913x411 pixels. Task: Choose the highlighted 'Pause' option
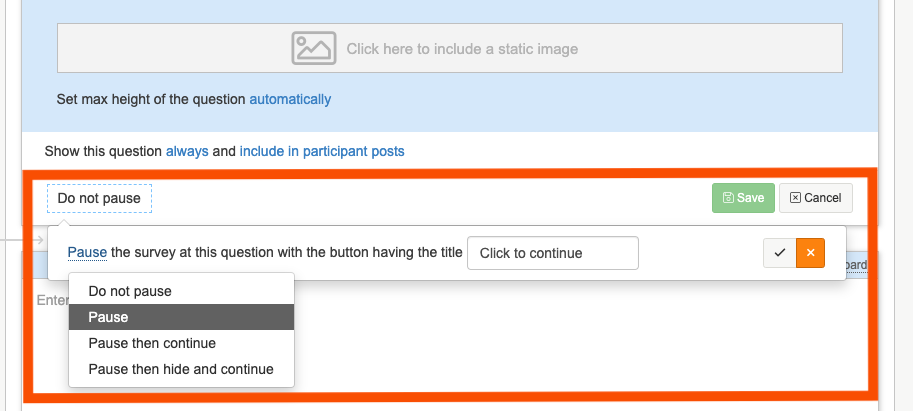click(108, 317)
